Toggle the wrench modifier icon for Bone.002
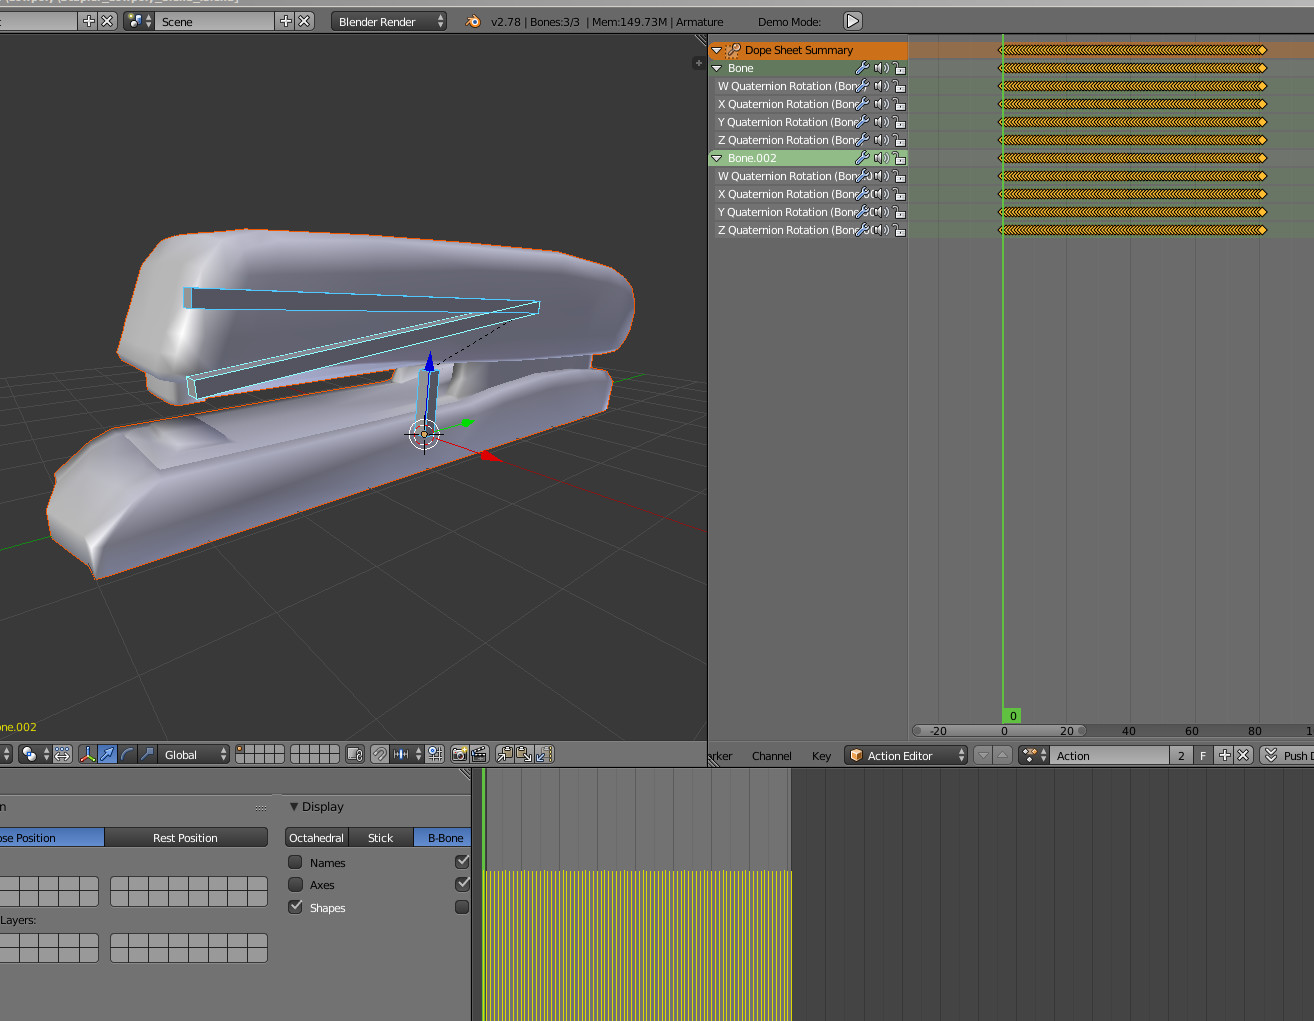This screenshot has width=1314, height=1021. [x=862, y=158]
